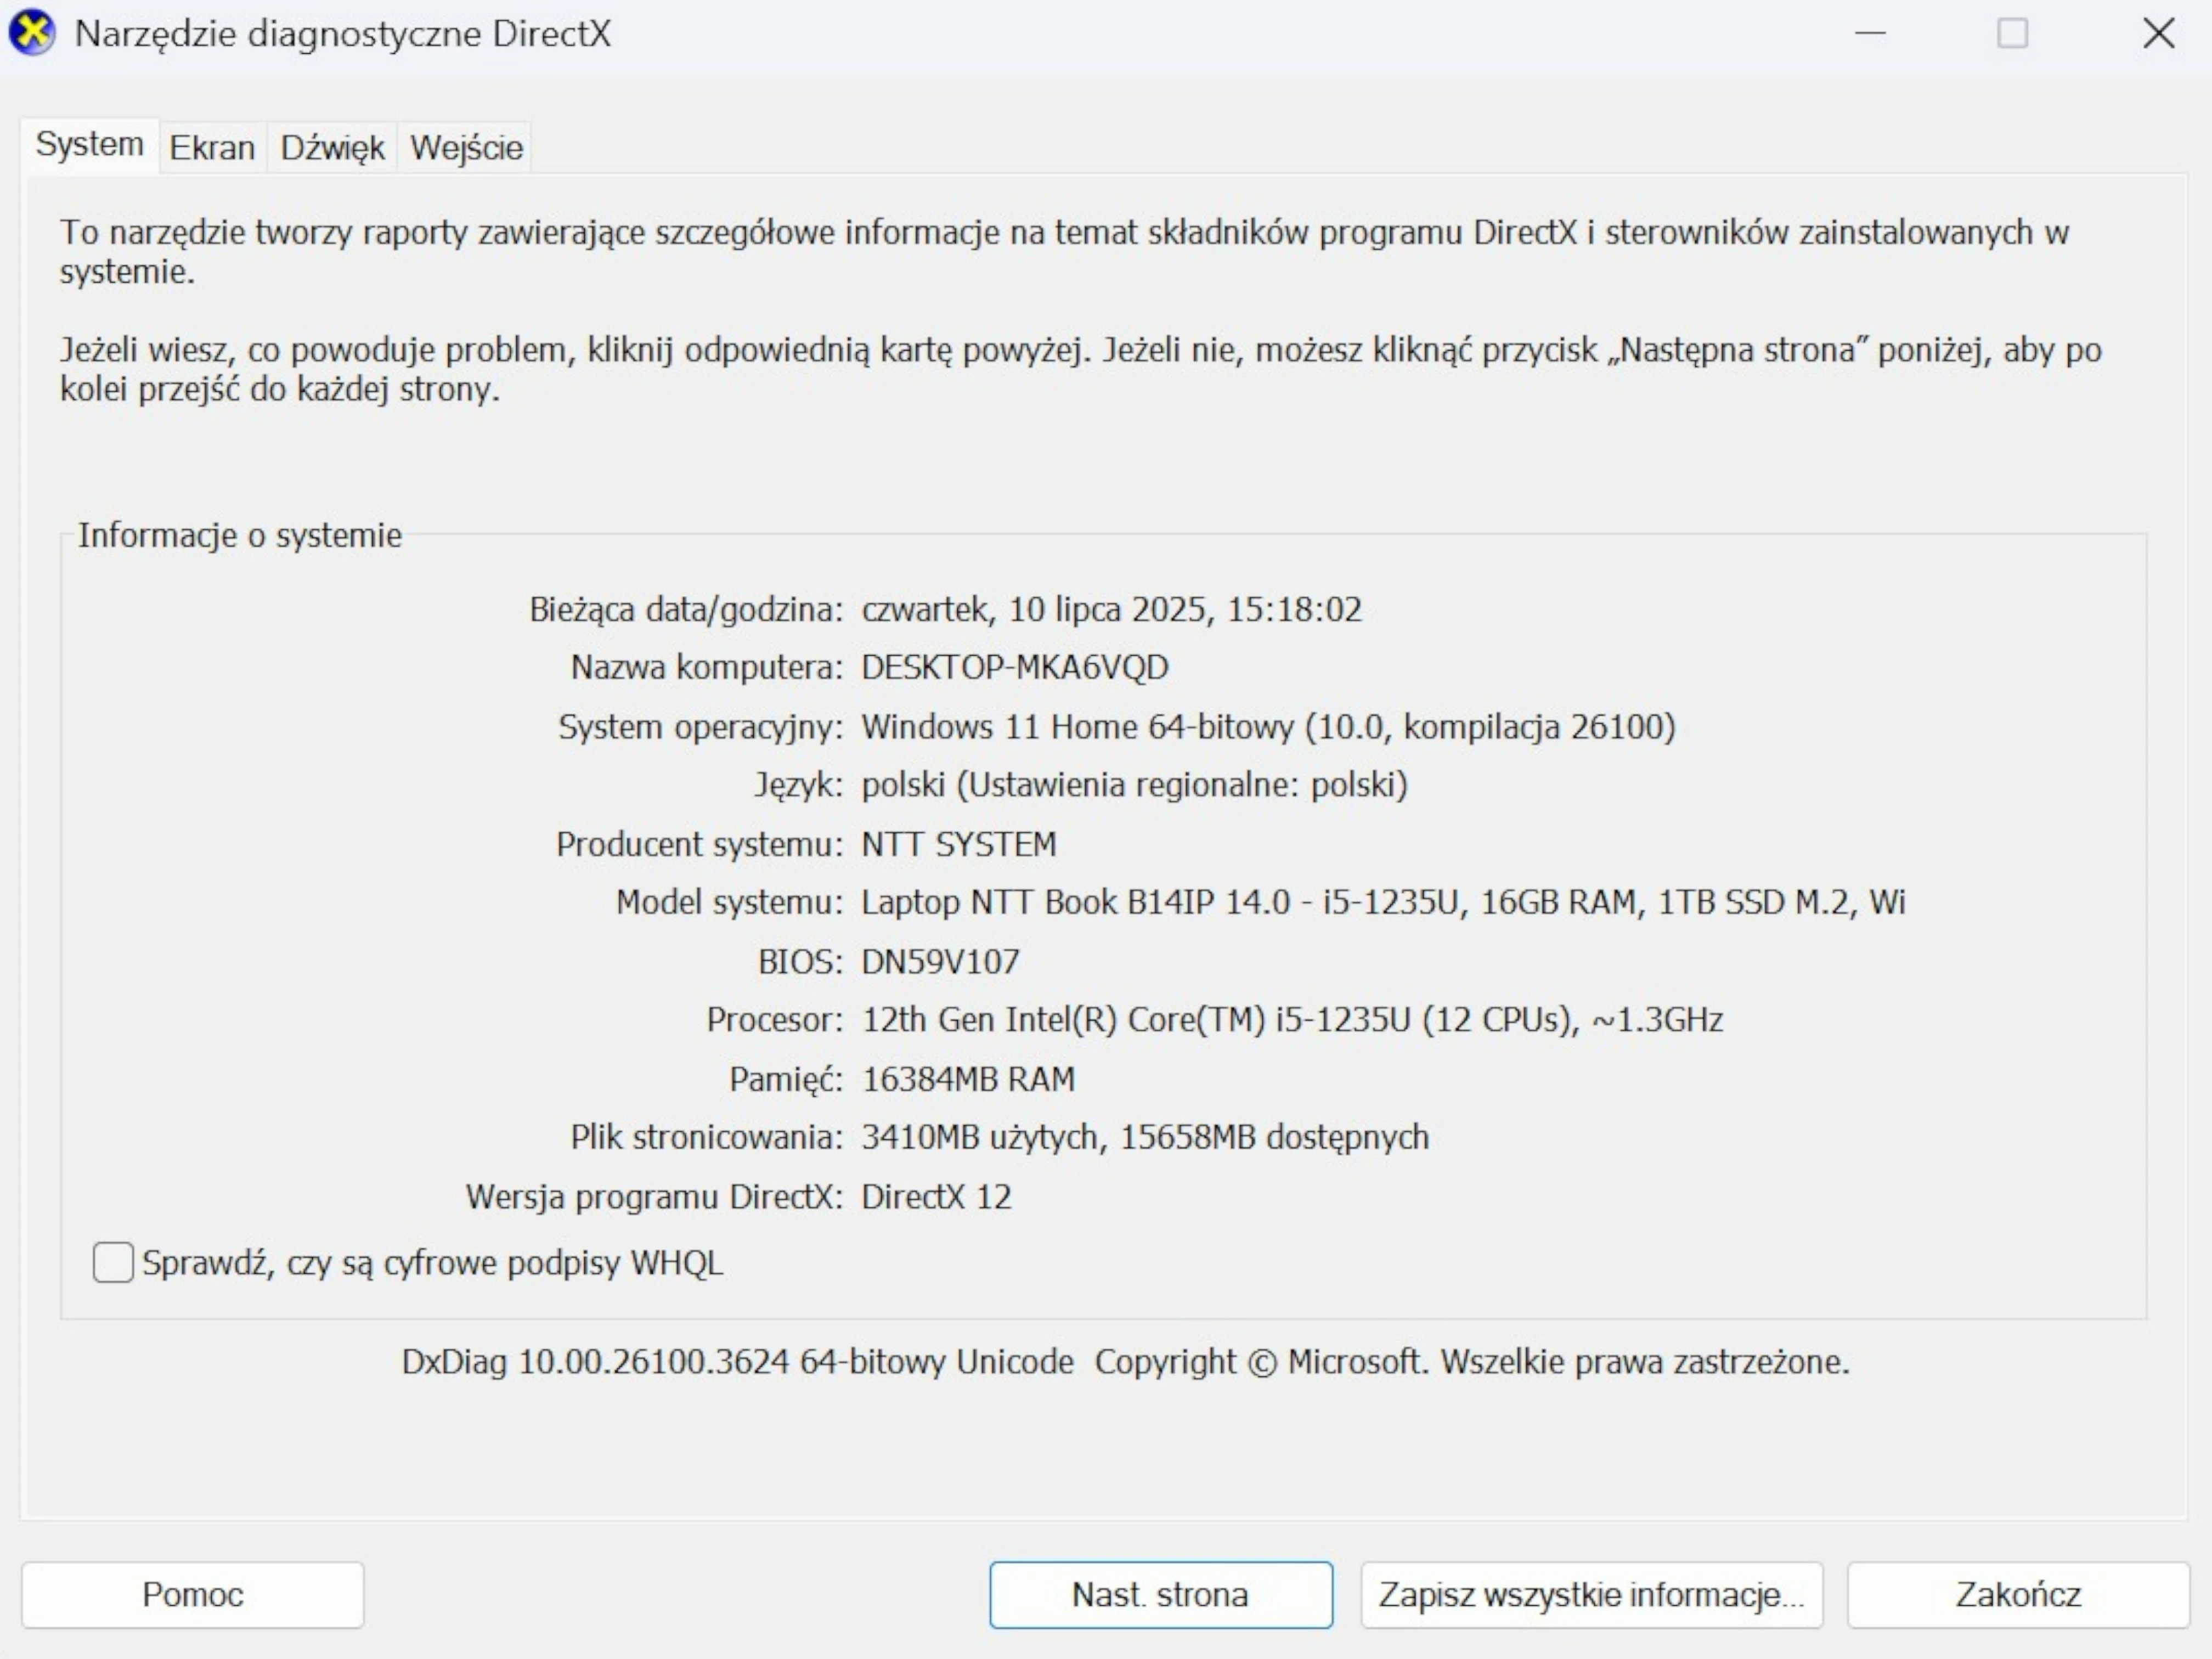Screen dimensions: 2212x1659
Task: Open the Dźwięk tab
Action: click(332, 148)
